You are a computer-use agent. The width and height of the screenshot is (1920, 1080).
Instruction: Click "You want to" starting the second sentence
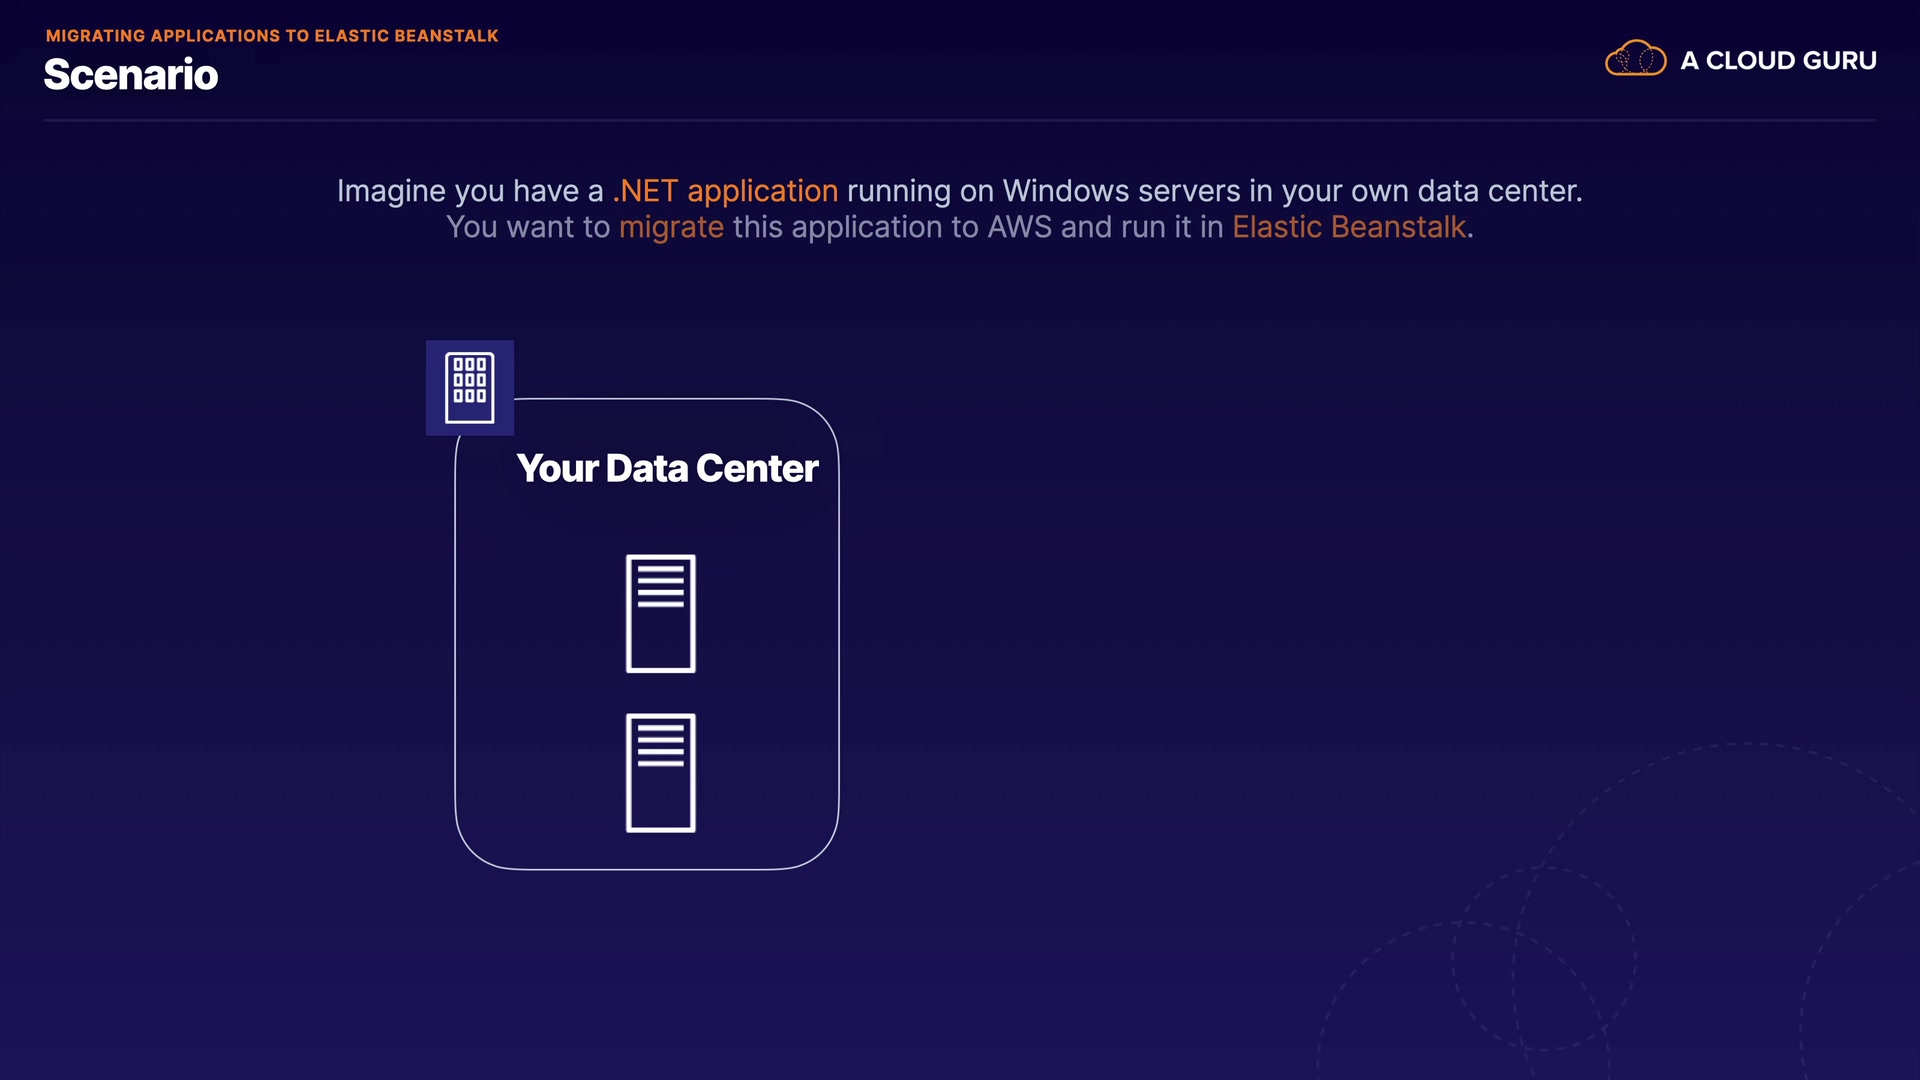528,227
